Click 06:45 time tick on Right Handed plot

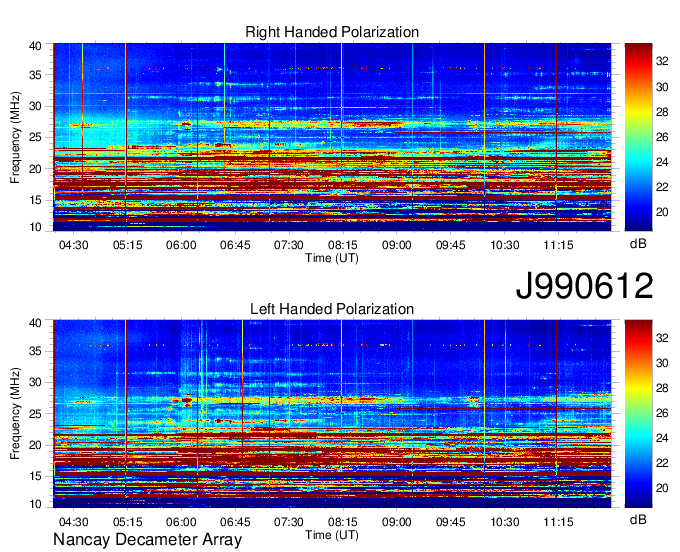(235, 245)
